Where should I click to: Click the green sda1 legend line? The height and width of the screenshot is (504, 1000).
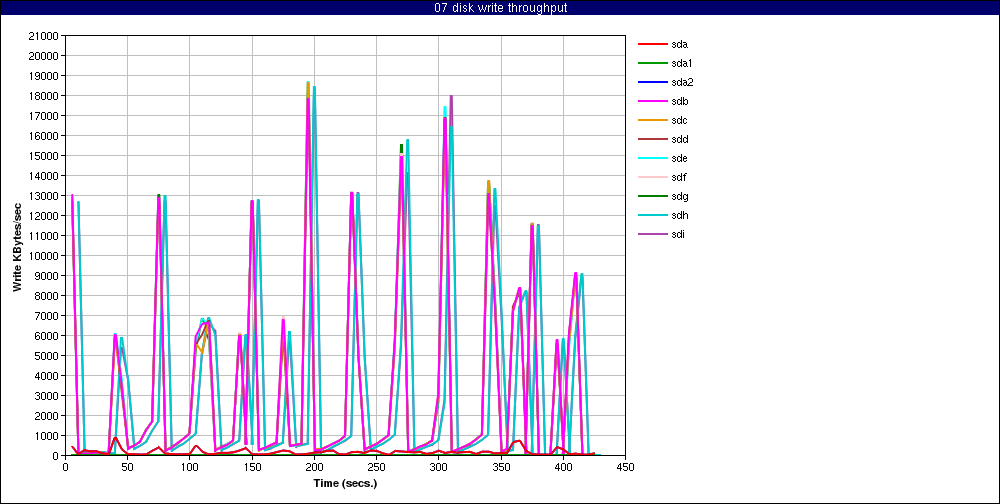[652, 63]
